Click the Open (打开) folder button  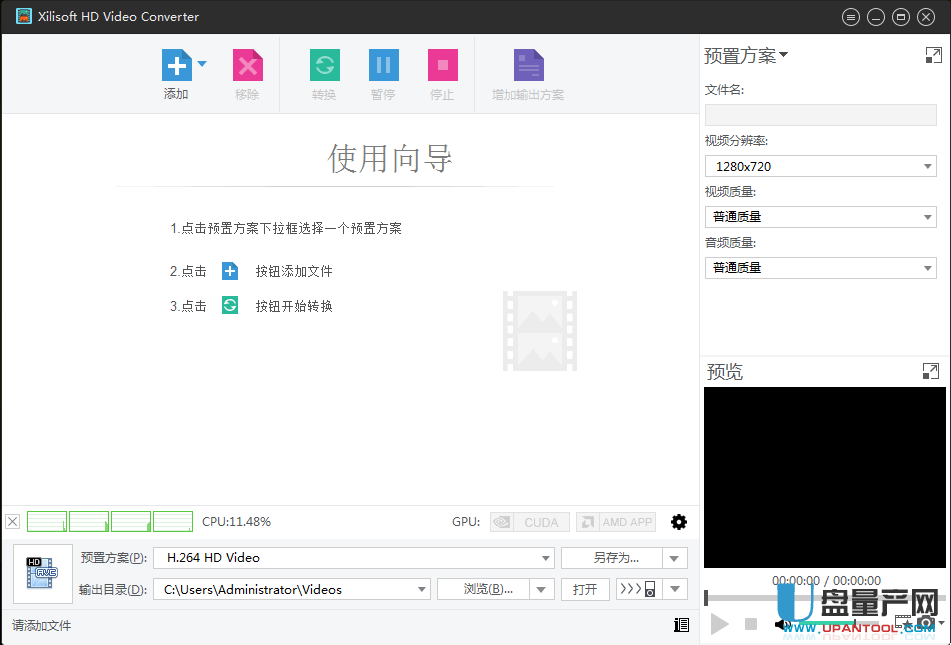[585, 590]
